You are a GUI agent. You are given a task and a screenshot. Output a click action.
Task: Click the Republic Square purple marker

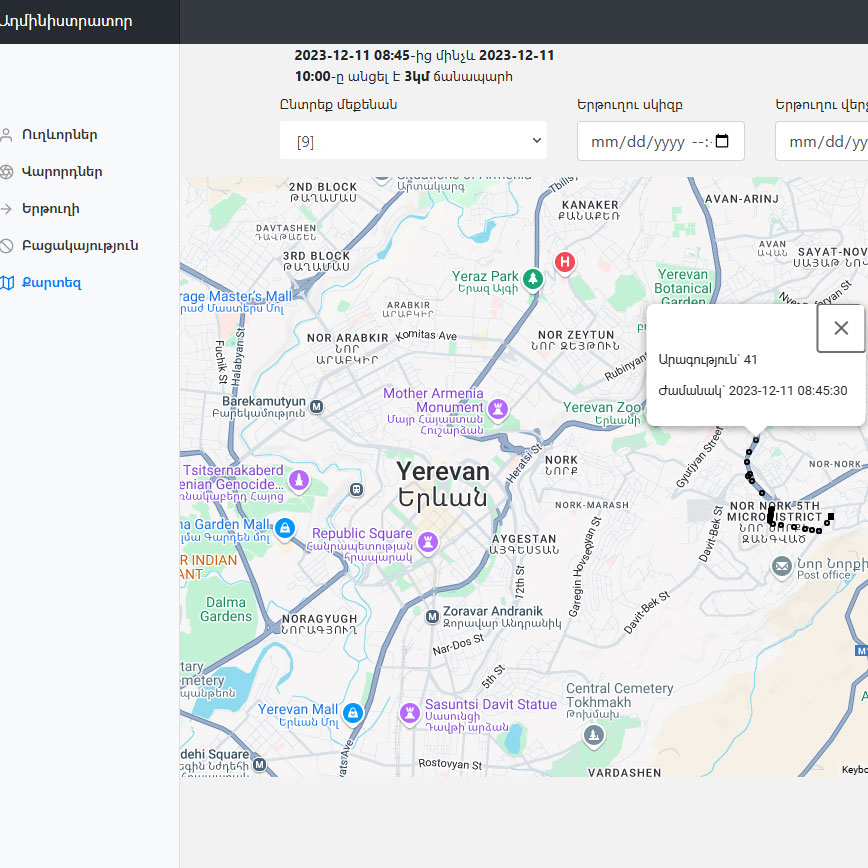(428, 541)
